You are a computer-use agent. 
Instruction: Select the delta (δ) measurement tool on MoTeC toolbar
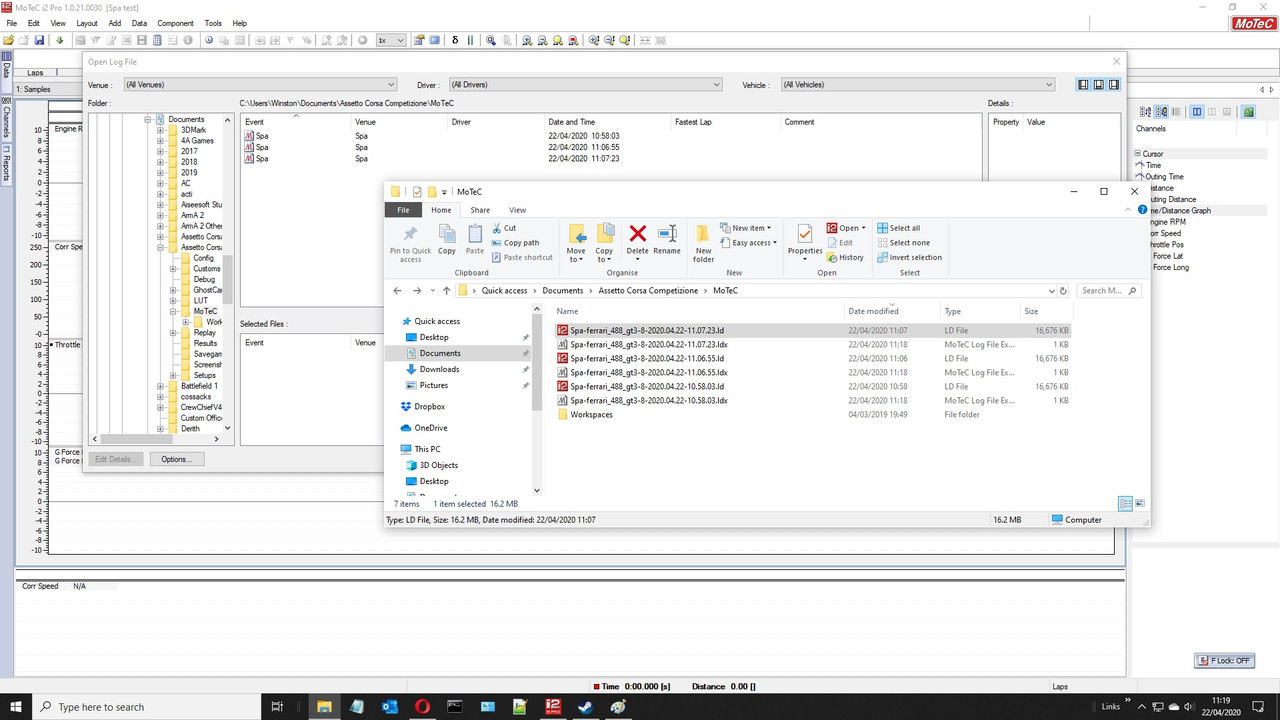(x=455, y=41)
